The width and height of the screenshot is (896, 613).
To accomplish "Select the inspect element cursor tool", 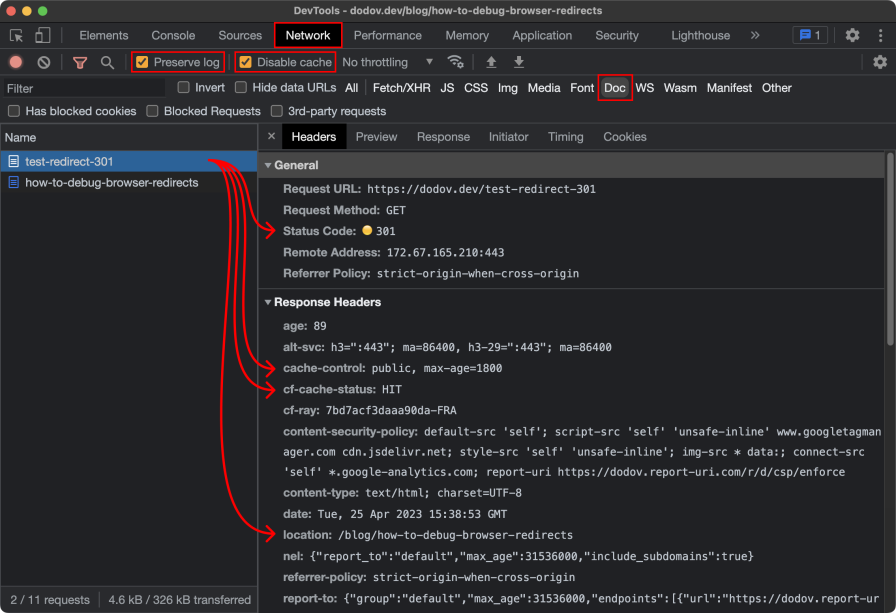I will [x=16, y=35].
